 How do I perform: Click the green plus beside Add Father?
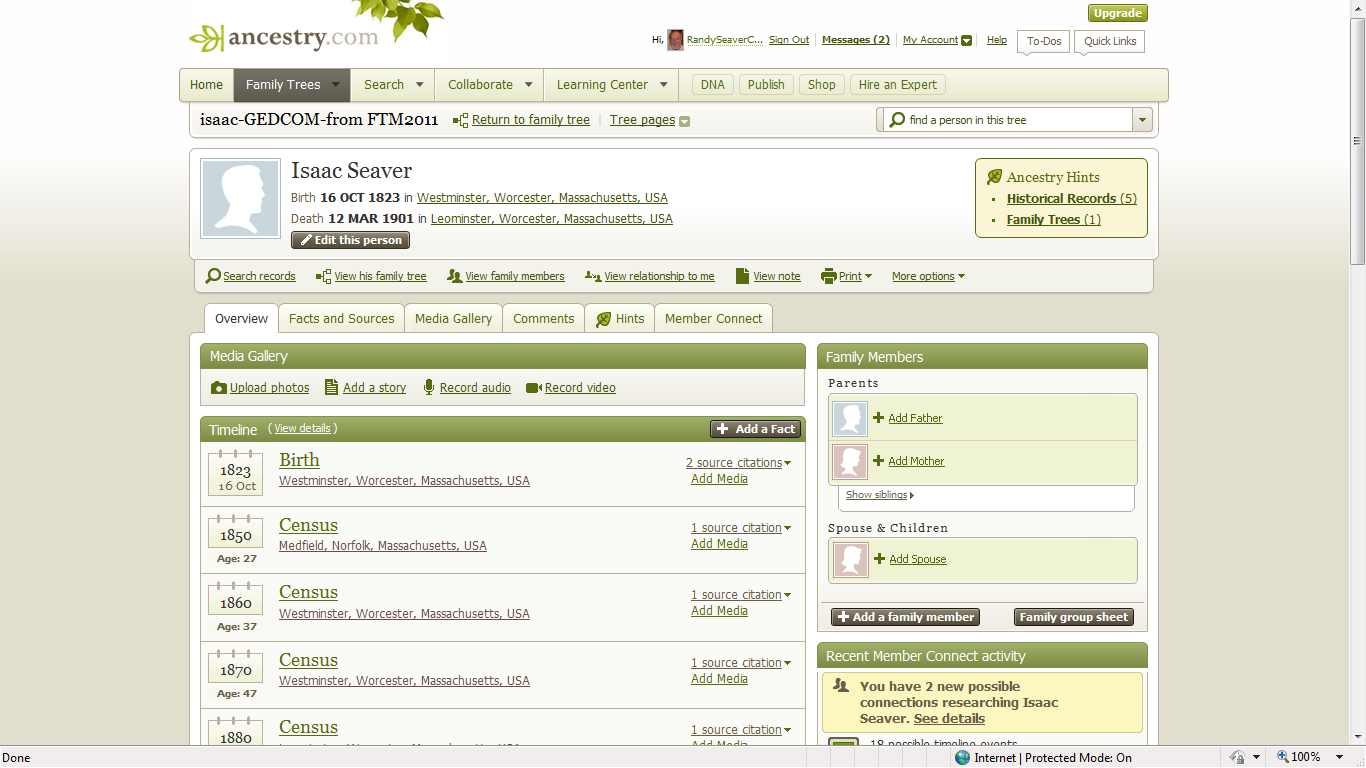pyautogui.click(x=879, y=418)
